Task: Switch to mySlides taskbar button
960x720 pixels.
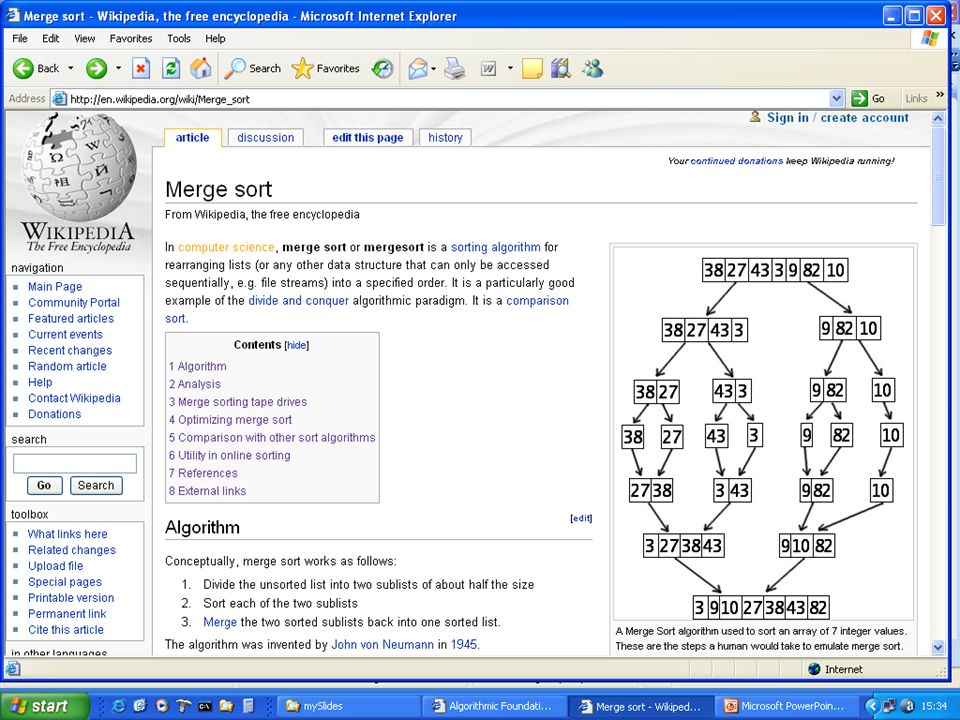Action: coord(347,706)
